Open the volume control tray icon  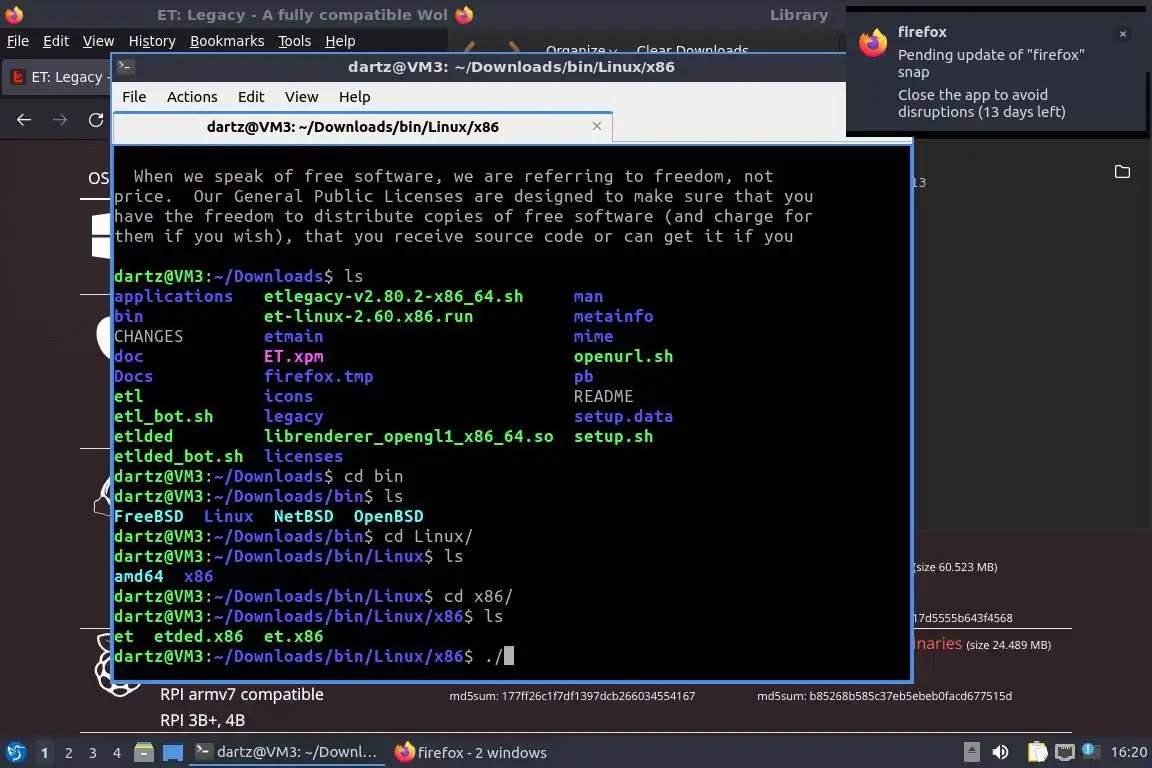pos(1000,752)
